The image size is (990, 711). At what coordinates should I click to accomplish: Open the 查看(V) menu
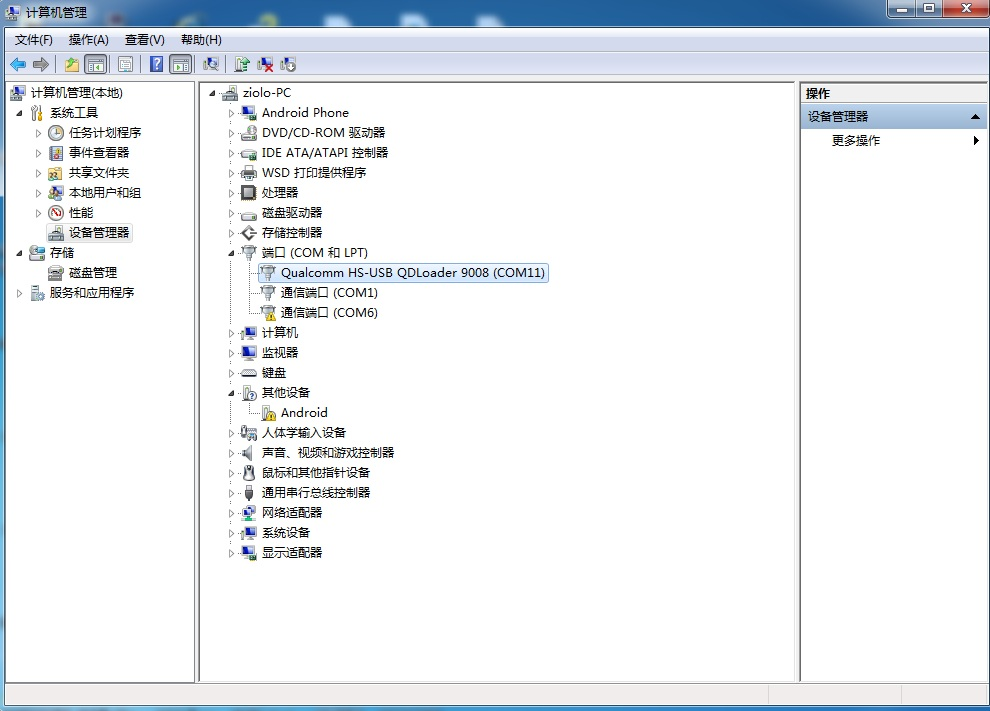(x=145, y=40)
